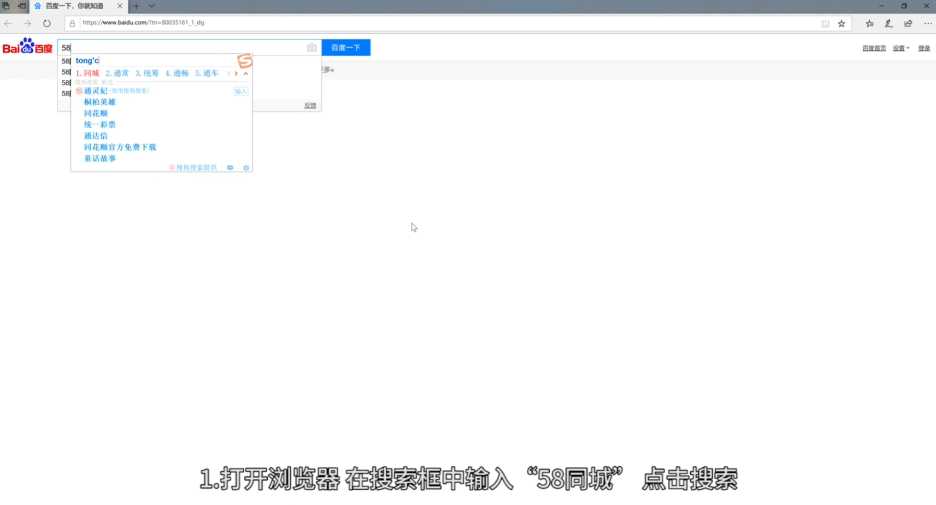Choose suggestion 通达信
Viewport: 936px width, 505px height.
(96, 136)
